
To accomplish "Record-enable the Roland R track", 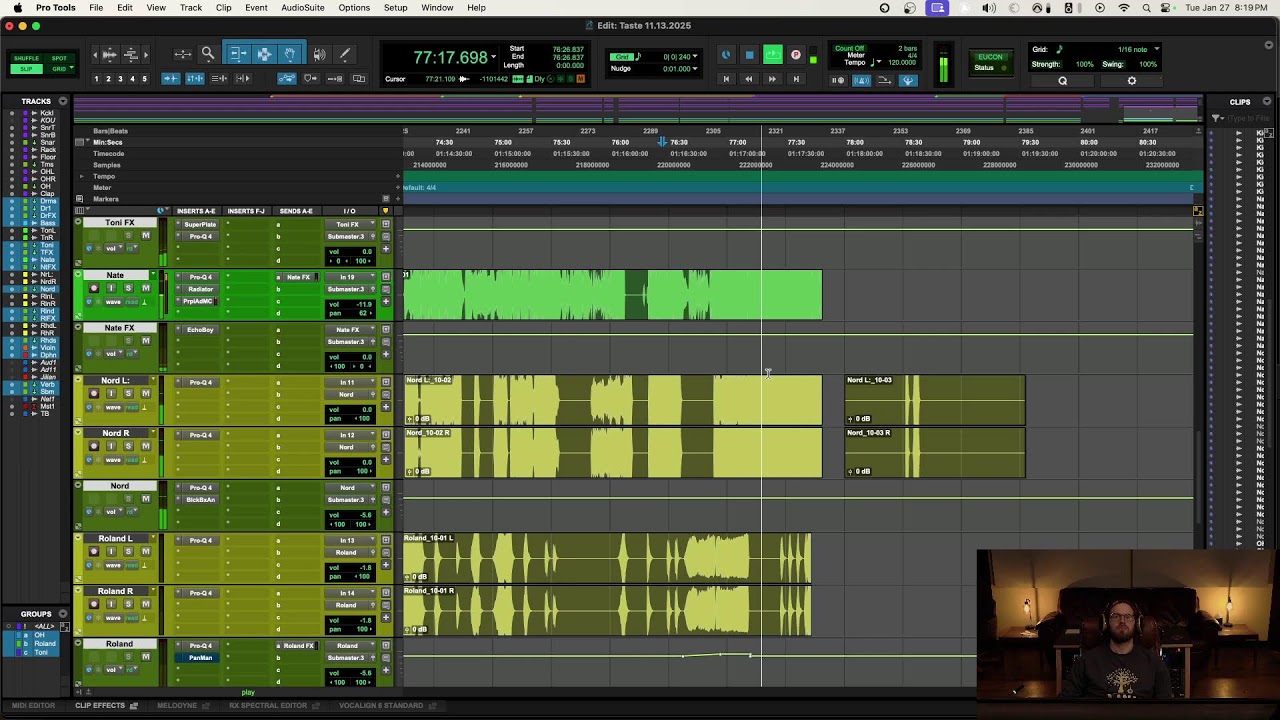I will pyautogui.click(x=94, y=605).
